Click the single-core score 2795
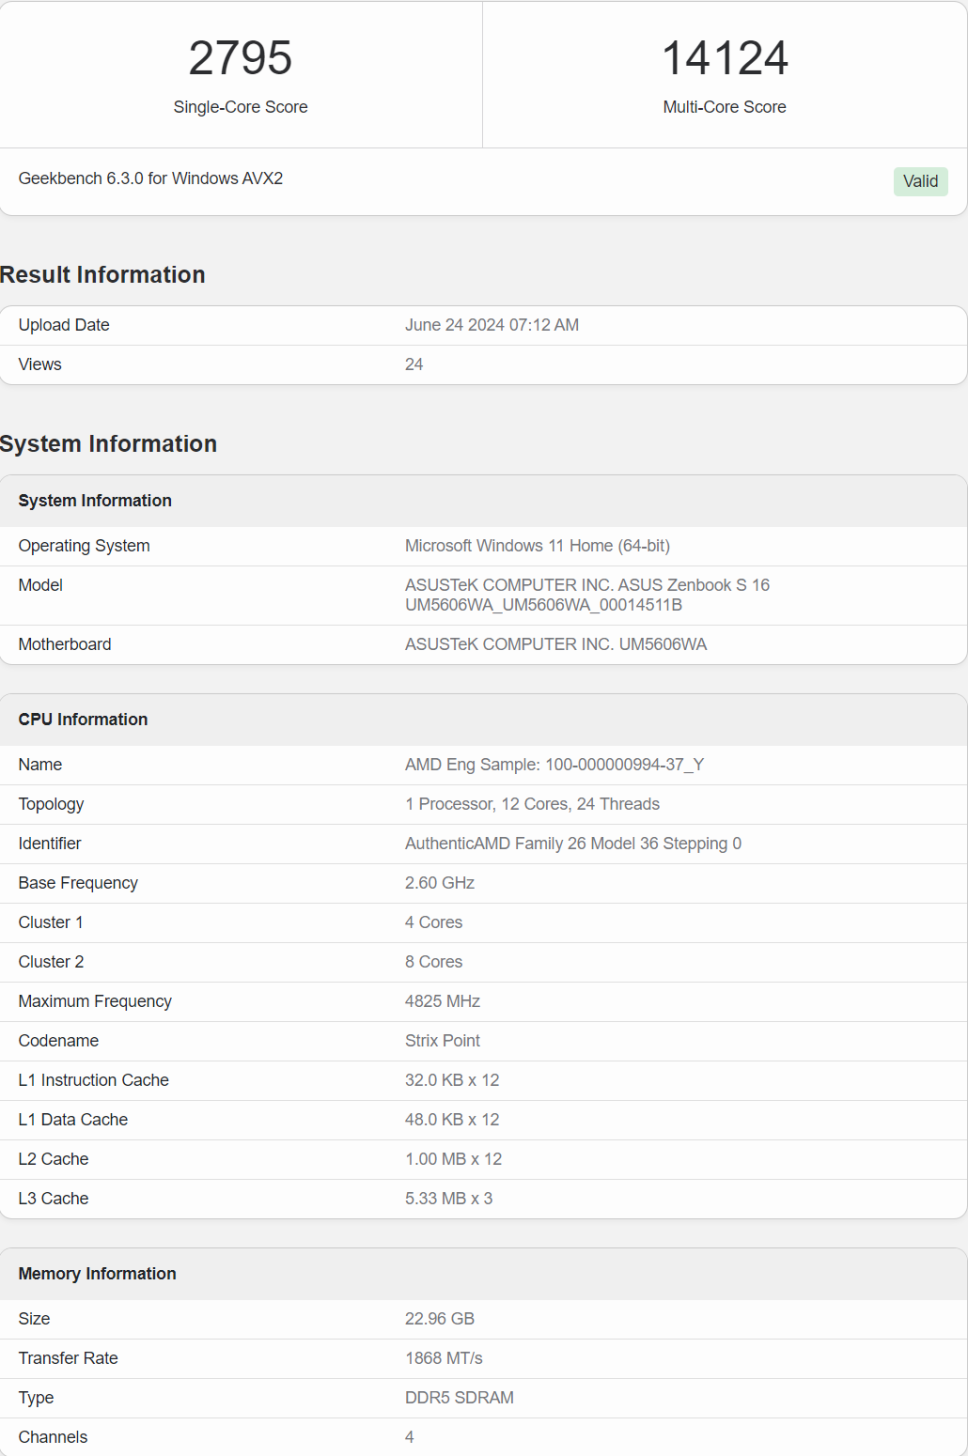 (240, 58)
